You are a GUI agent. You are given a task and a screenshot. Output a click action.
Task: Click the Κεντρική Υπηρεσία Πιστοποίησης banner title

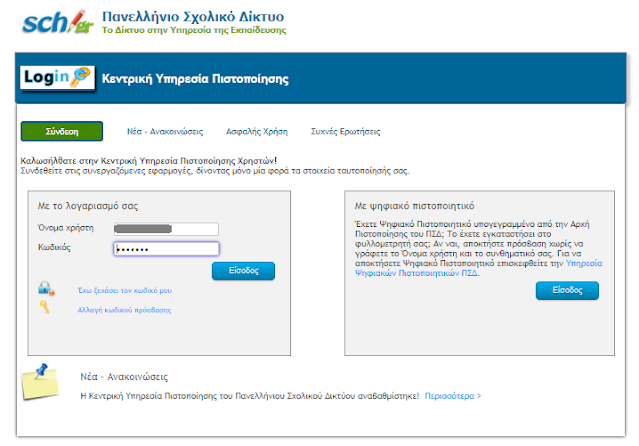(195, 78)
